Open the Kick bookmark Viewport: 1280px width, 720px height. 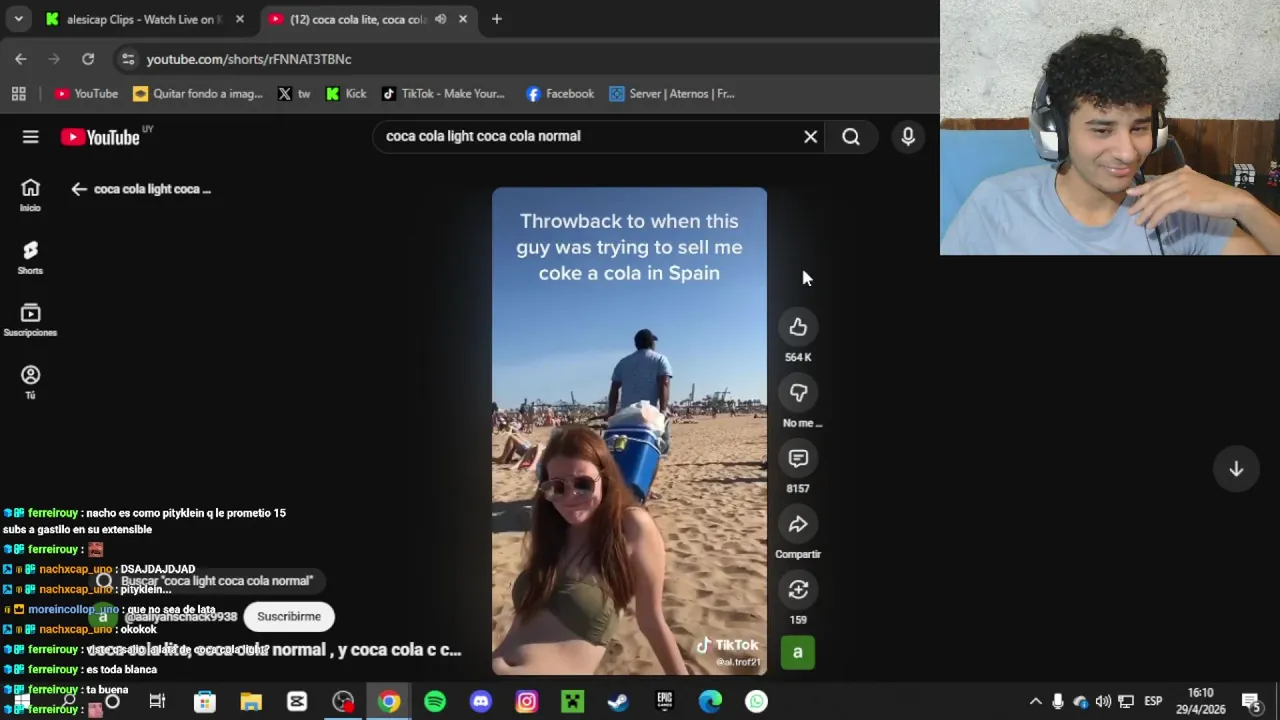[346, 94]
